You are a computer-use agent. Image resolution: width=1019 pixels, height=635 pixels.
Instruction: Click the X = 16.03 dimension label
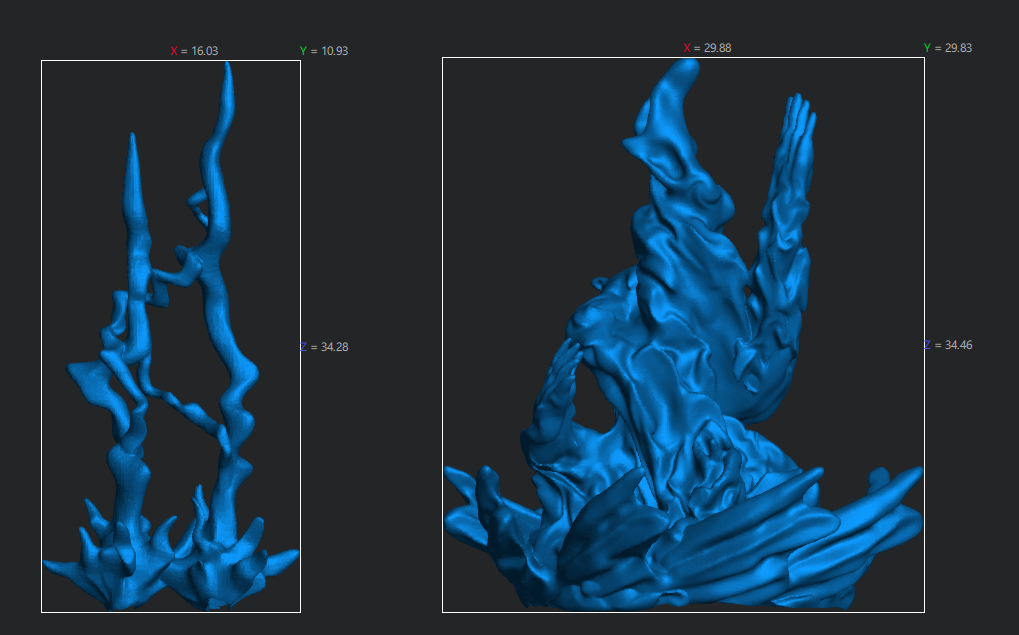click(x=194, y=50)
